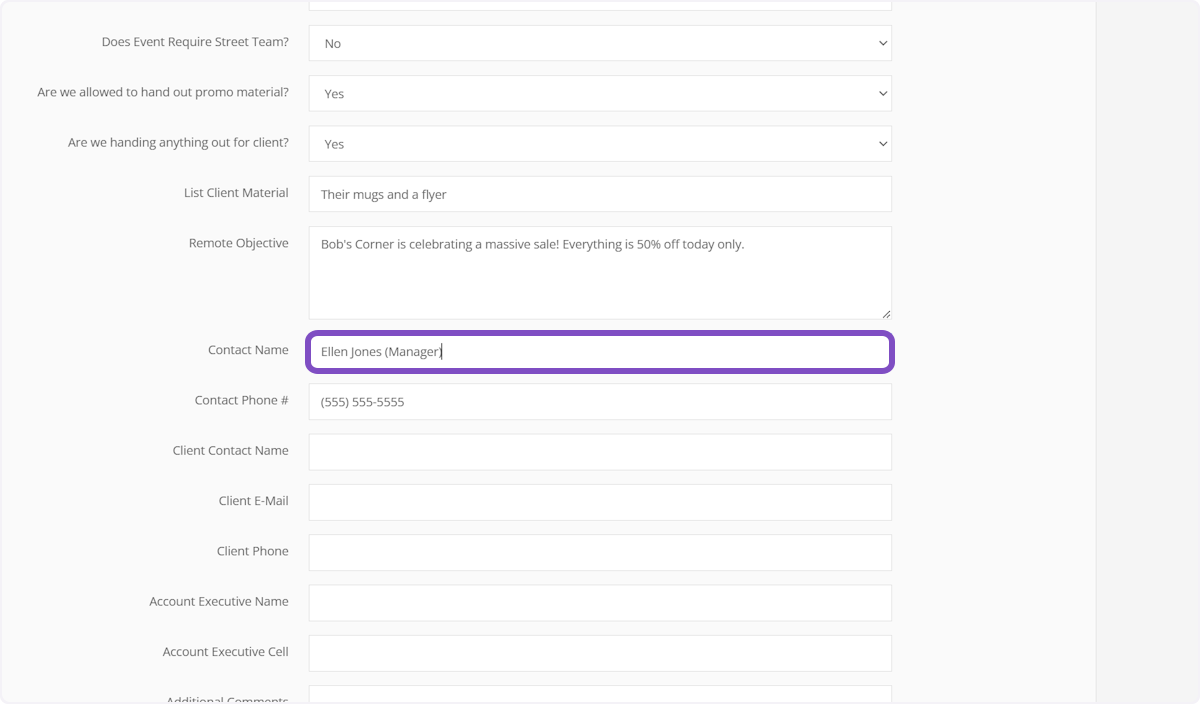Select the Account Executive Cell input
The width and height of the screenshot is (1200, 704).
(599, 653)
